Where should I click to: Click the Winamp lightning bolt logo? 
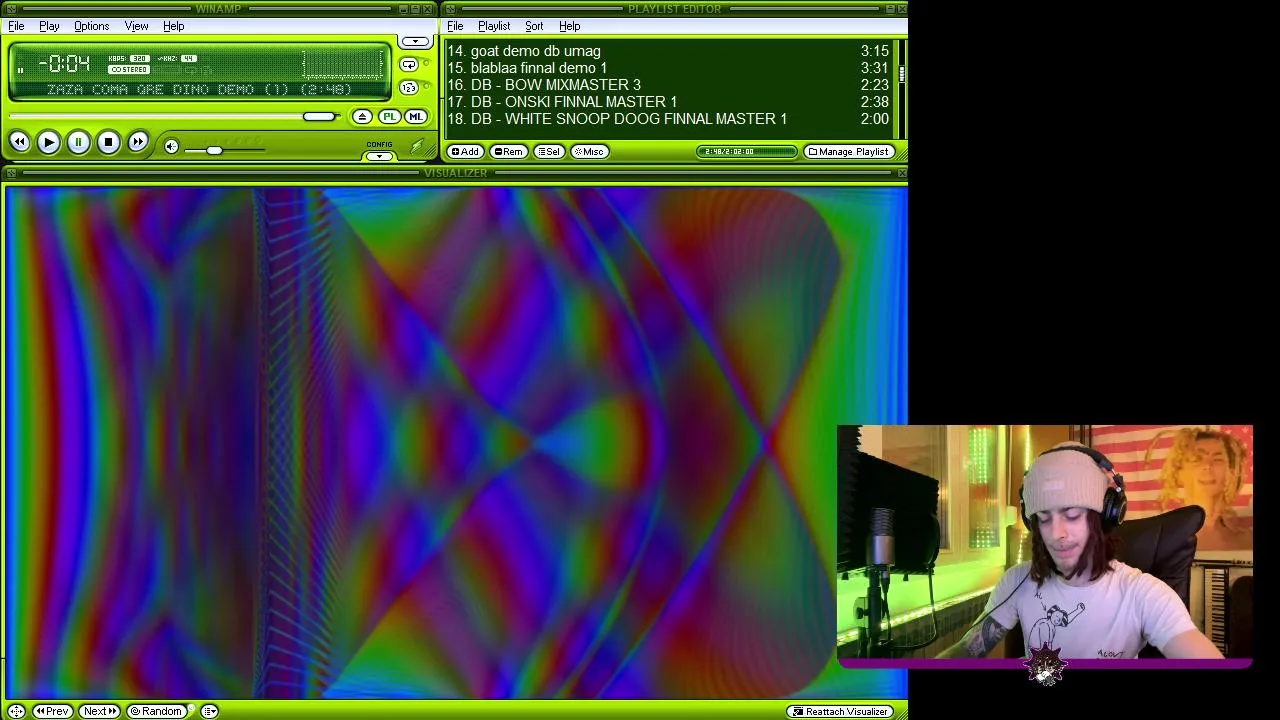pyautogui.click(x=417, y=147)
